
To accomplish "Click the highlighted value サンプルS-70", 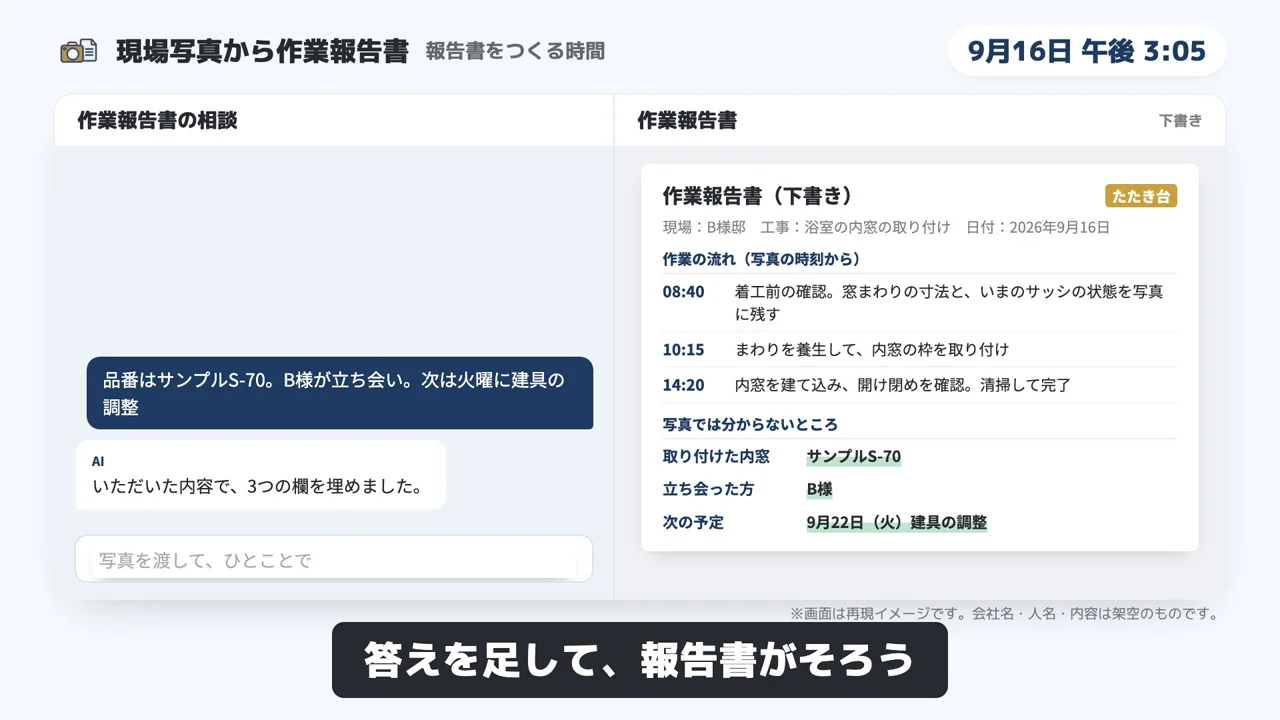I will click(854, 457).
